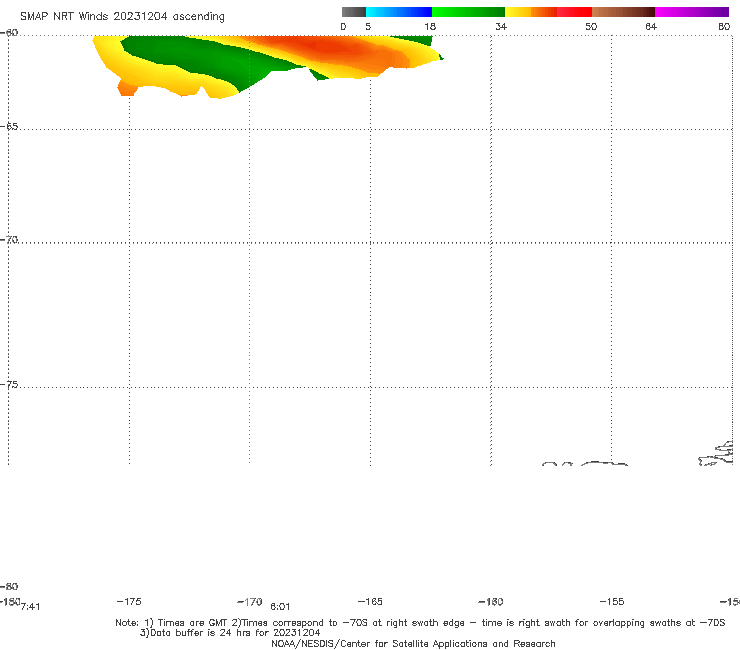The image size is (740, 650).
Task: Click the red segment of the color bar
Action: click(574, 12)
